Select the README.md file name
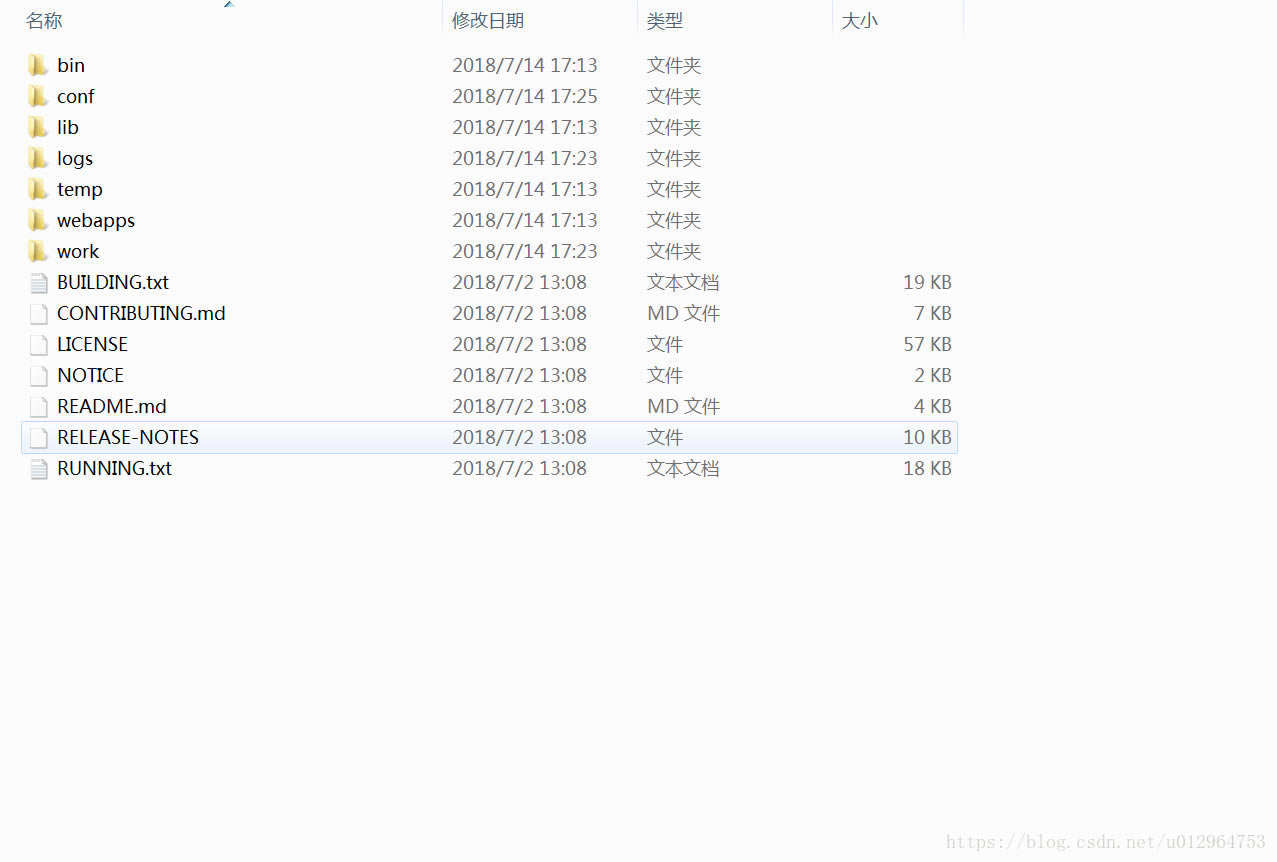 tap(112, 406)
